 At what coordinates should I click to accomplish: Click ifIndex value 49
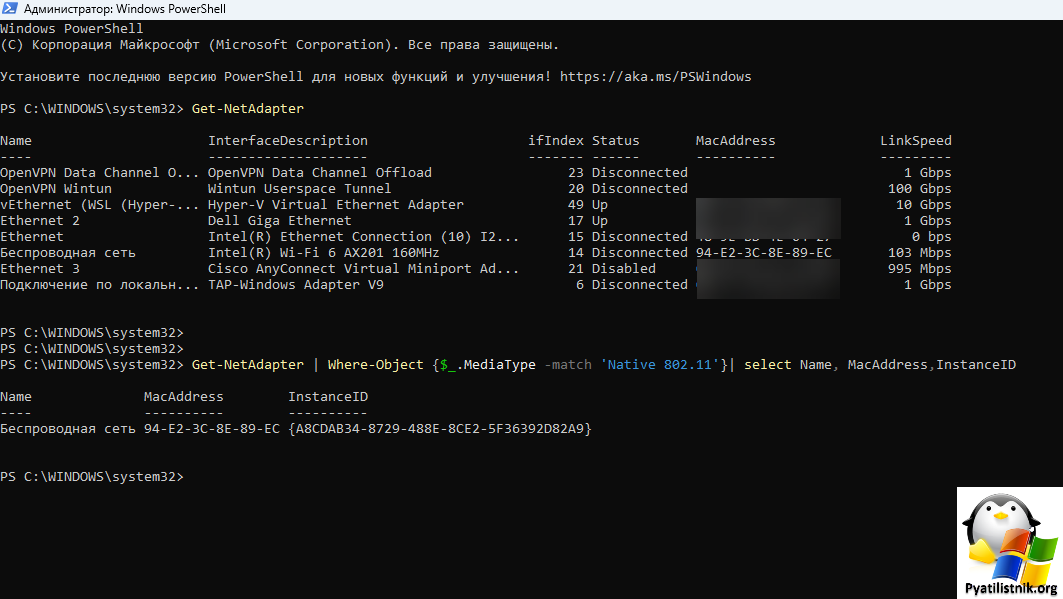tap(576, 205)
